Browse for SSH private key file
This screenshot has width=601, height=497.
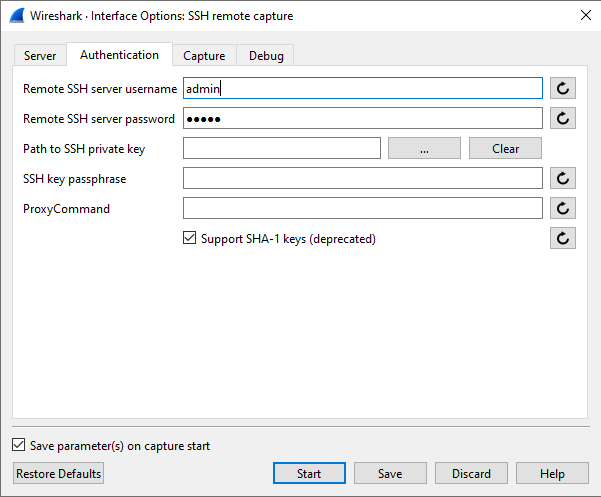pos(424,148)
